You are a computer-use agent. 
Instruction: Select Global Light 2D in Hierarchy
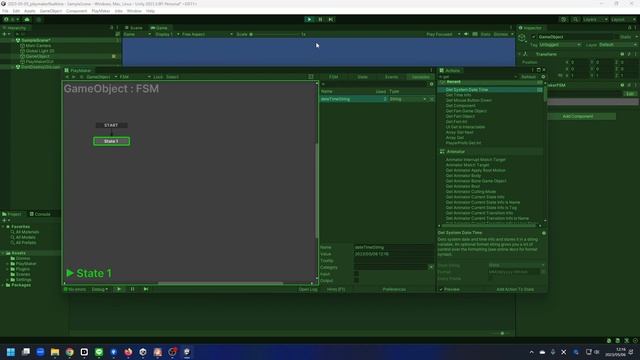point(40,51)
